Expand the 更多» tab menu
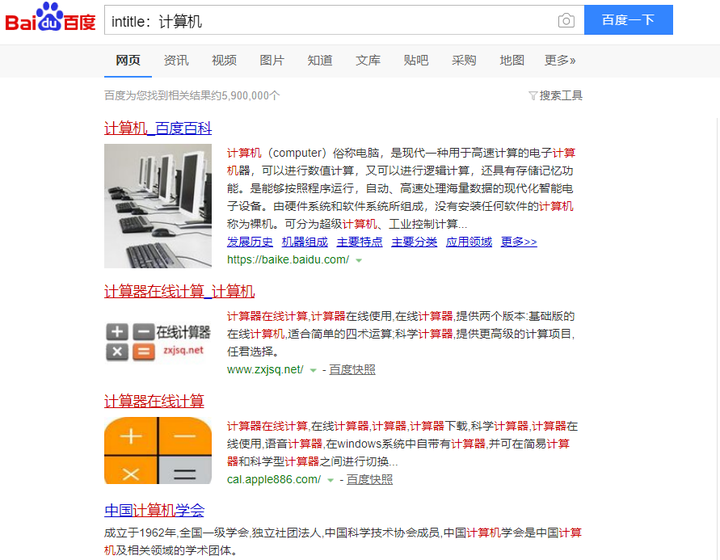The image size is (720, 560). (560, 60)
